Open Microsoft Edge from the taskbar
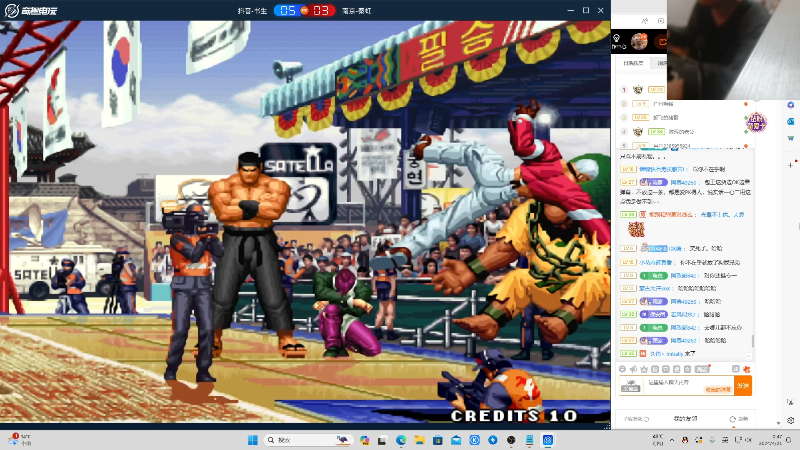 [x=401, y=440]
